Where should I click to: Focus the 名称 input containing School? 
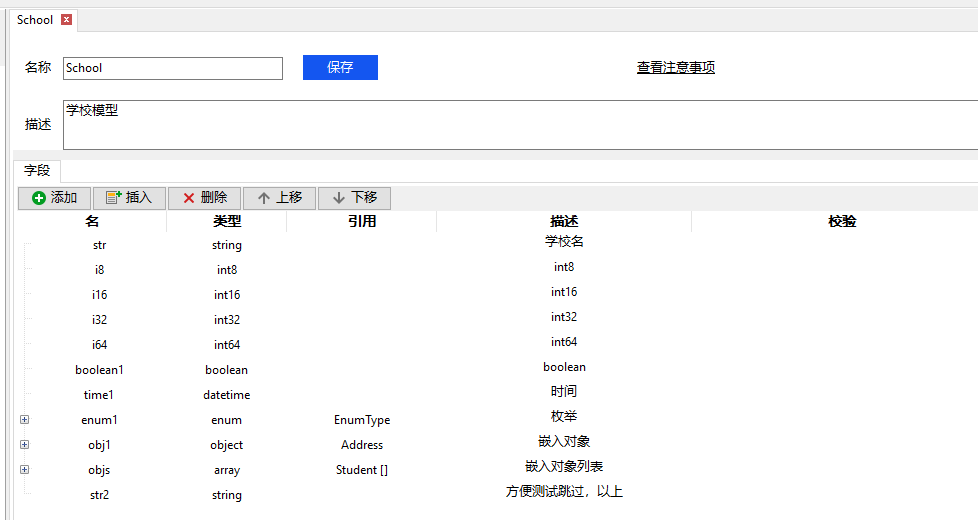tap(173, 68)
